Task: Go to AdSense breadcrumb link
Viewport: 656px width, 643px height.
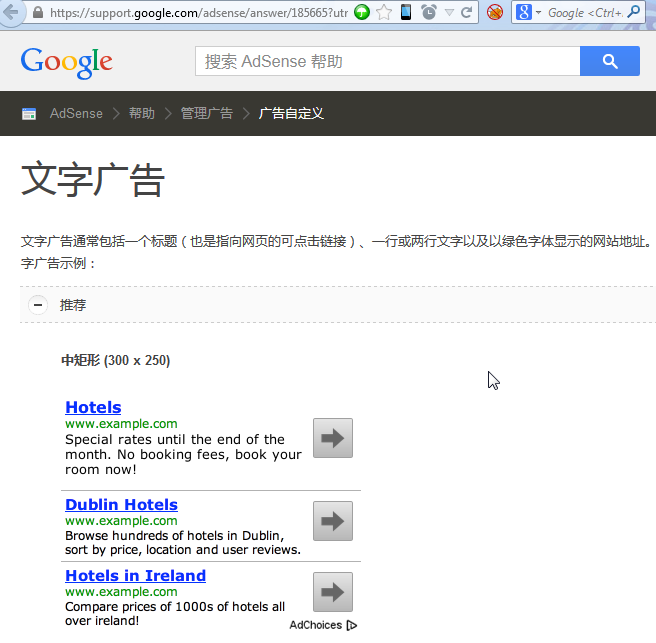Action: [76, 113]
